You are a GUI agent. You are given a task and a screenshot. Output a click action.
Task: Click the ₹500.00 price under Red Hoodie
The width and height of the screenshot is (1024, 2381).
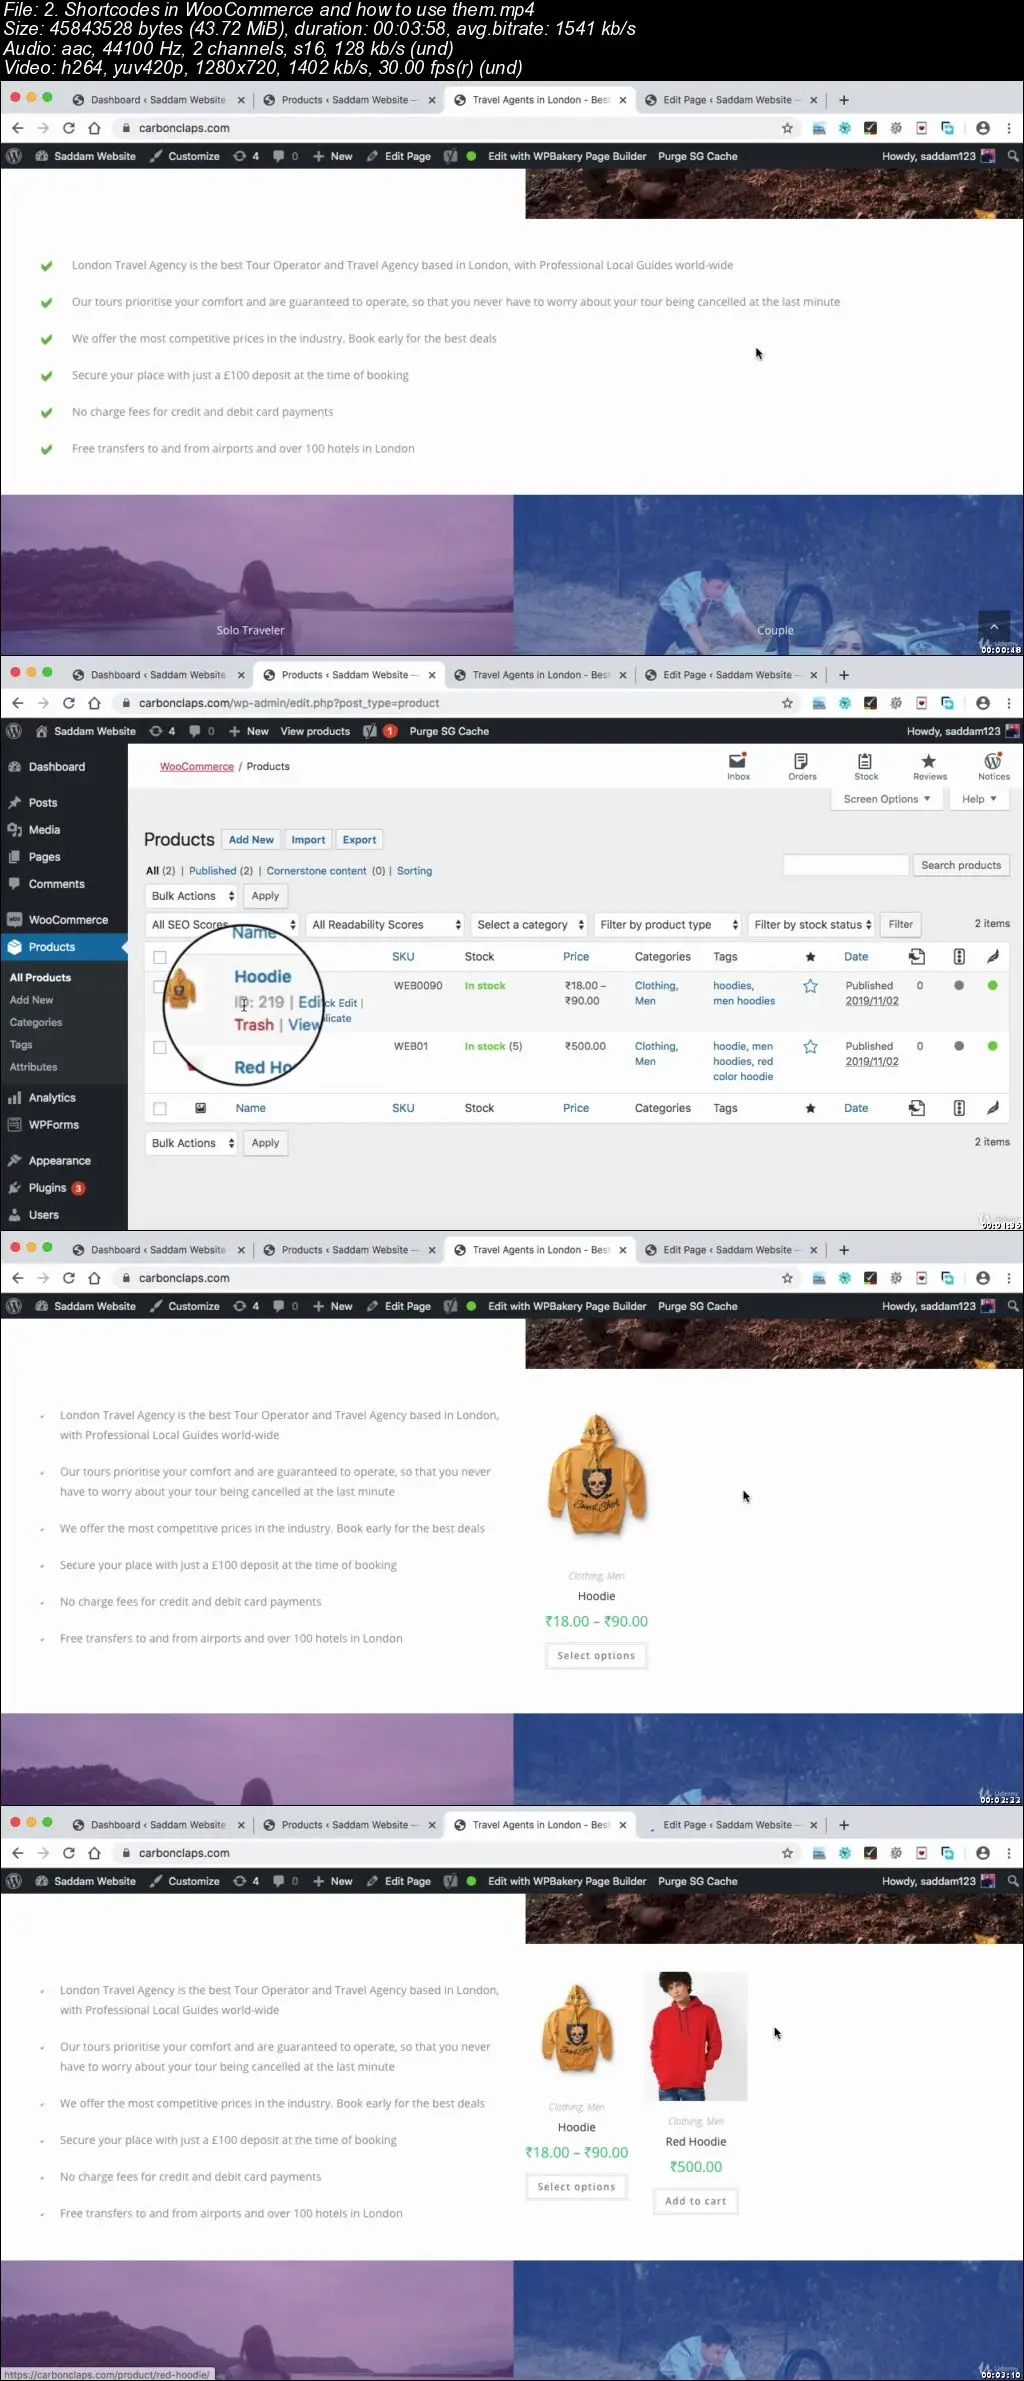click(696, 2166)
